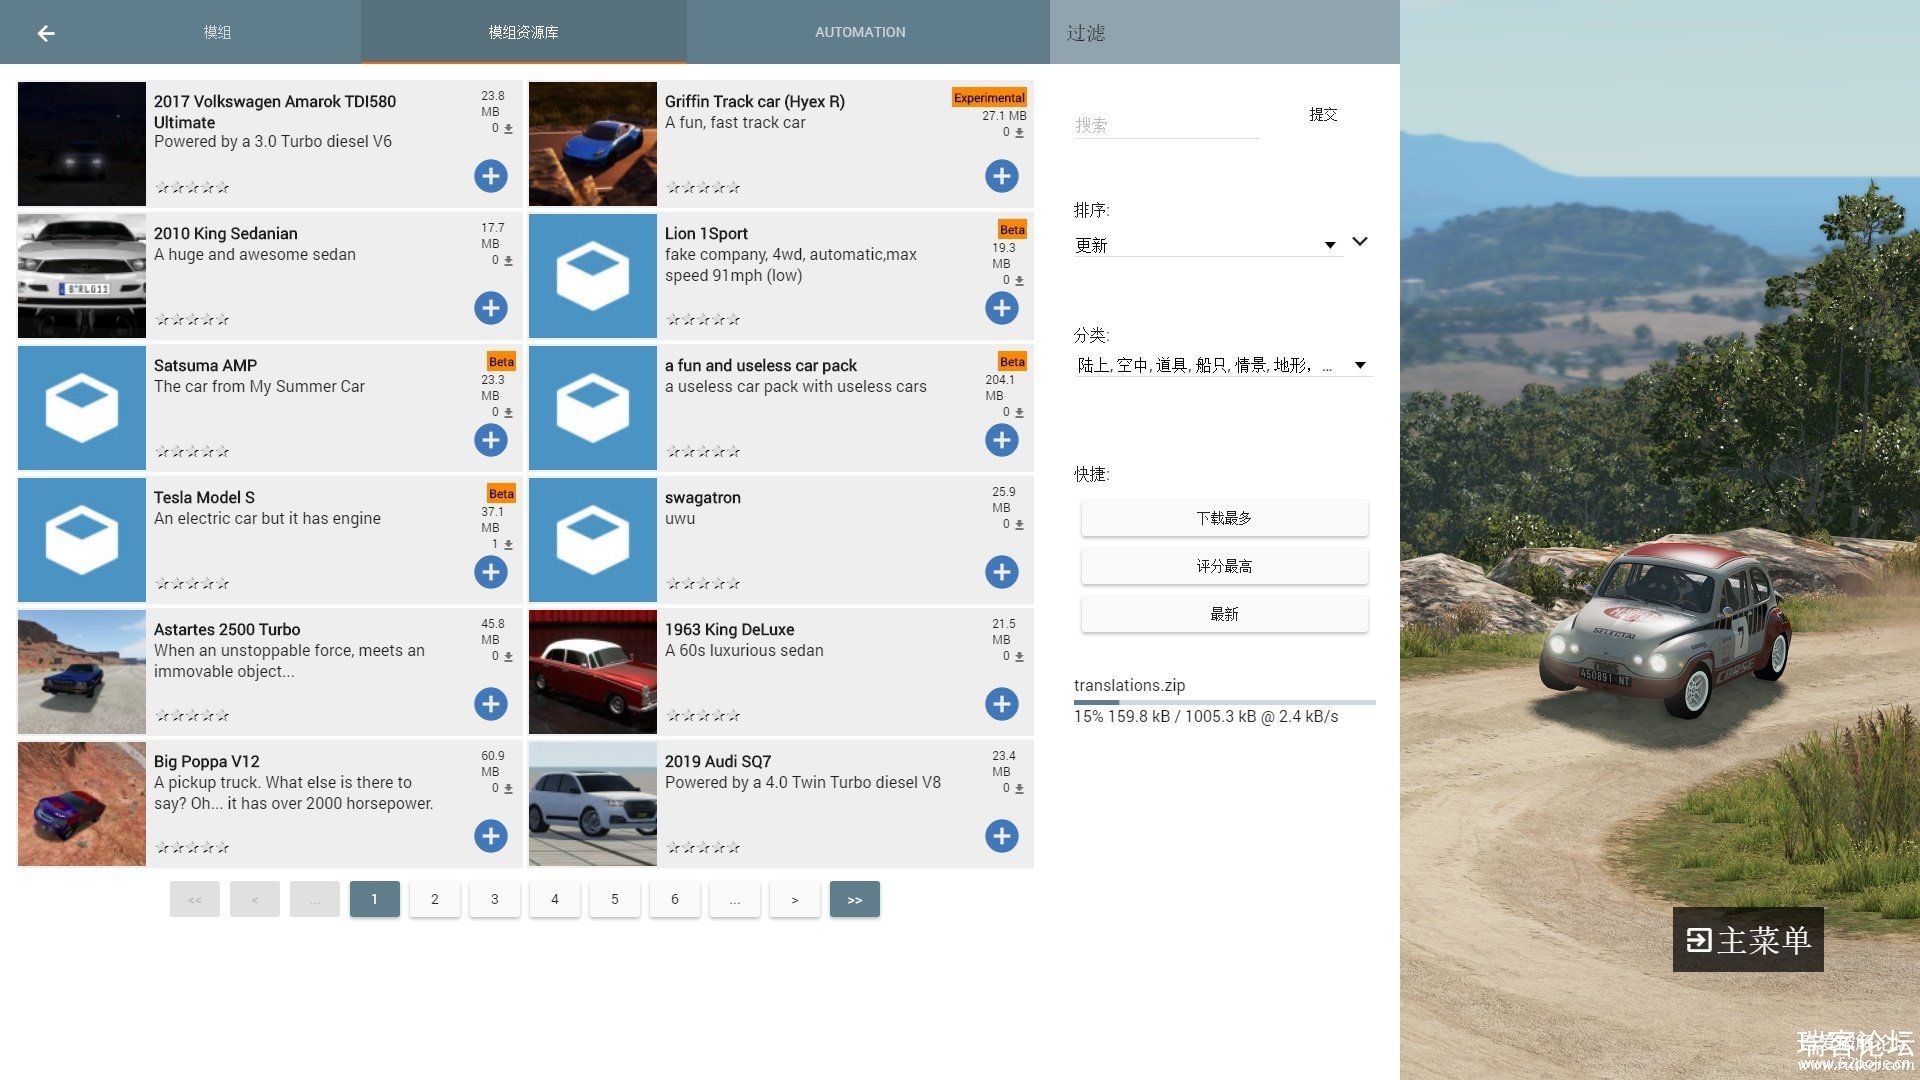Rate 2017 Volkswagen Amarok stars
The height and width of the screenshot is (1080, 1920).
click(x=192, y=187)
